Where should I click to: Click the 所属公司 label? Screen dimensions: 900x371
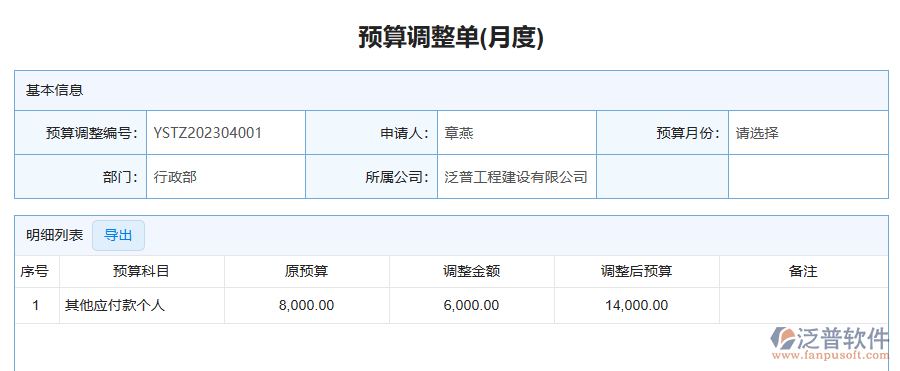point(398,177)
